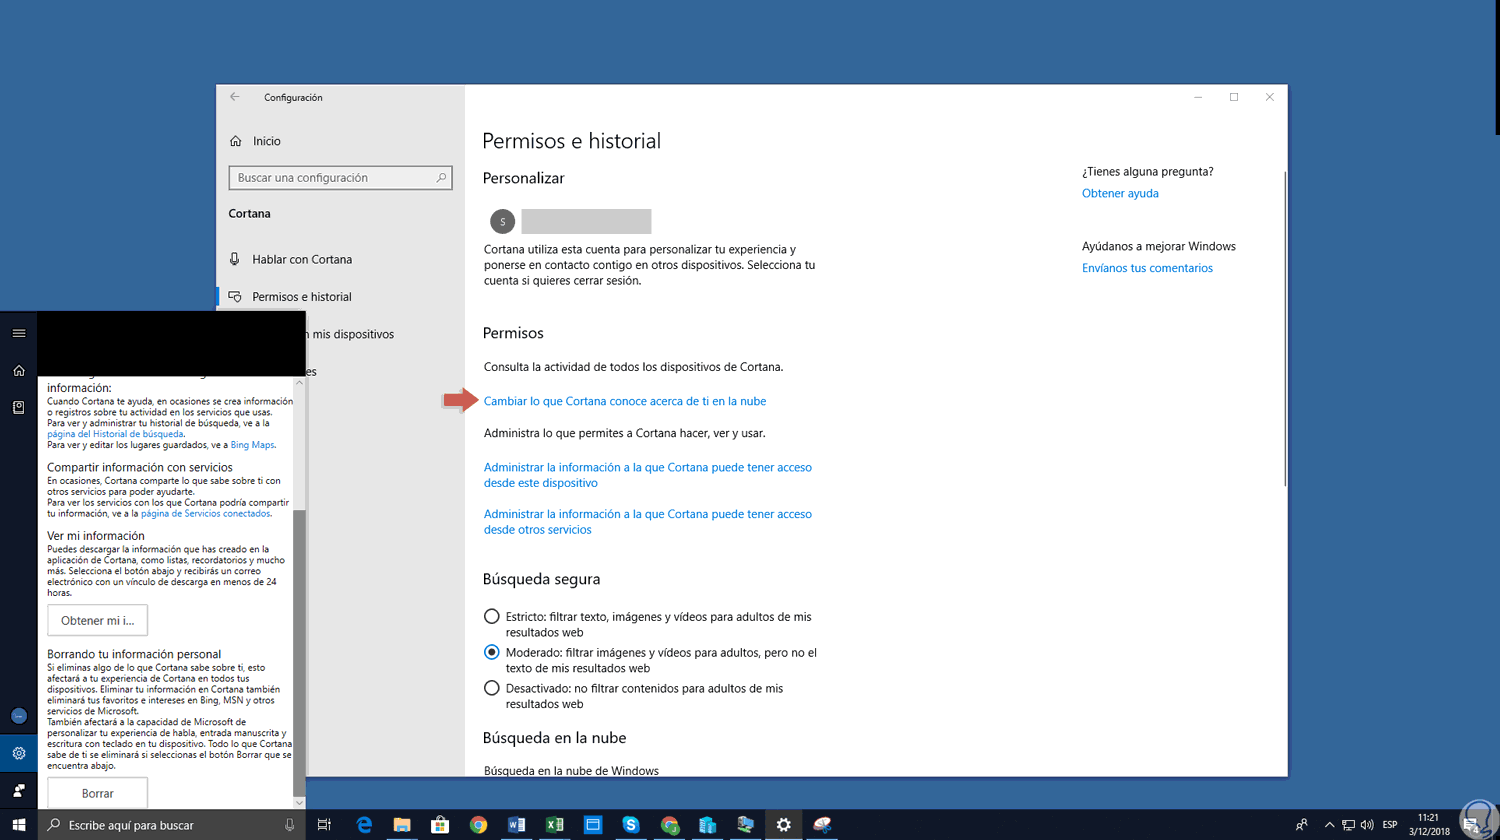Viewport: 1500px width, 840px height.
Task: Click 'Cambiar lo que Cortana conoce' link
Action: point(625,401)
